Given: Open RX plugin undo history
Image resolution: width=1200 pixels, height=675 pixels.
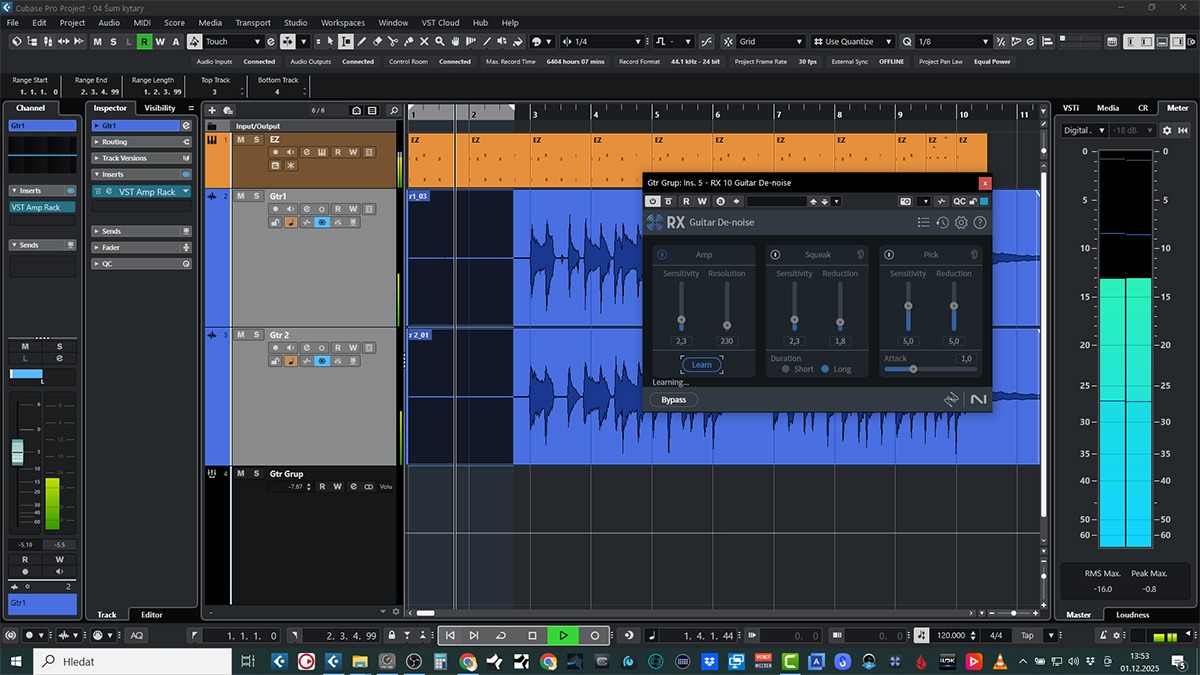Looking at the screenshot, I should point(942,223).
